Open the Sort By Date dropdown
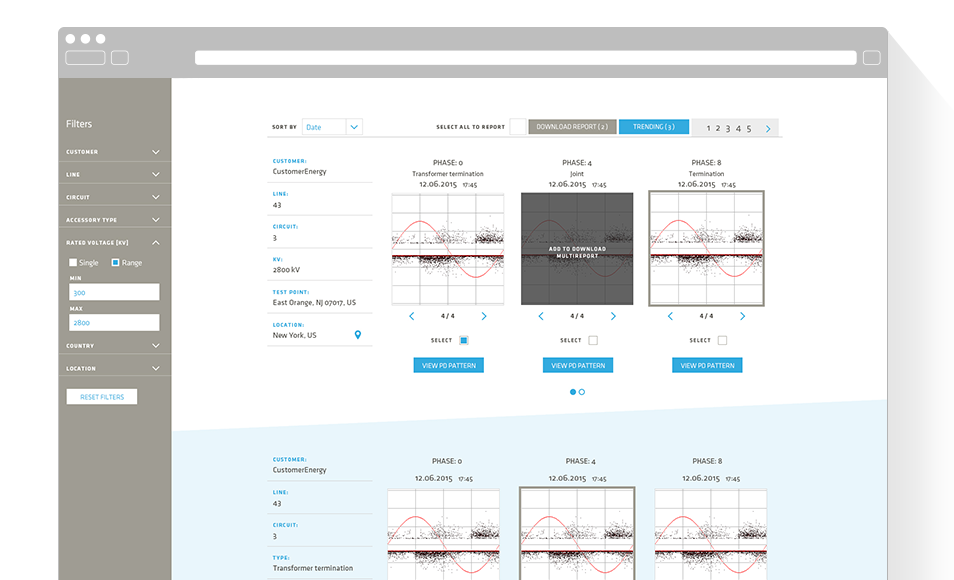The width and height of the screenshot is (954, 580). [x=332, y=127]
